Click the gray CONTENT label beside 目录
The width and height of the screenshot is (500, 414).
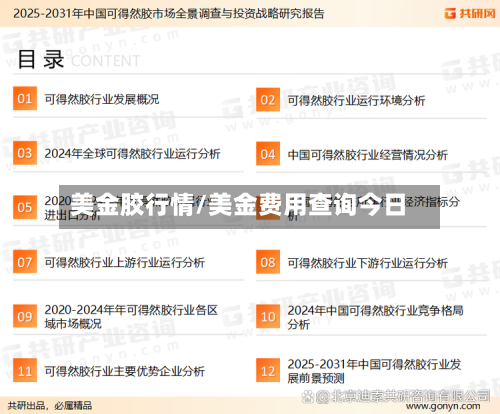pyautogui.click(x=105, y=61)
